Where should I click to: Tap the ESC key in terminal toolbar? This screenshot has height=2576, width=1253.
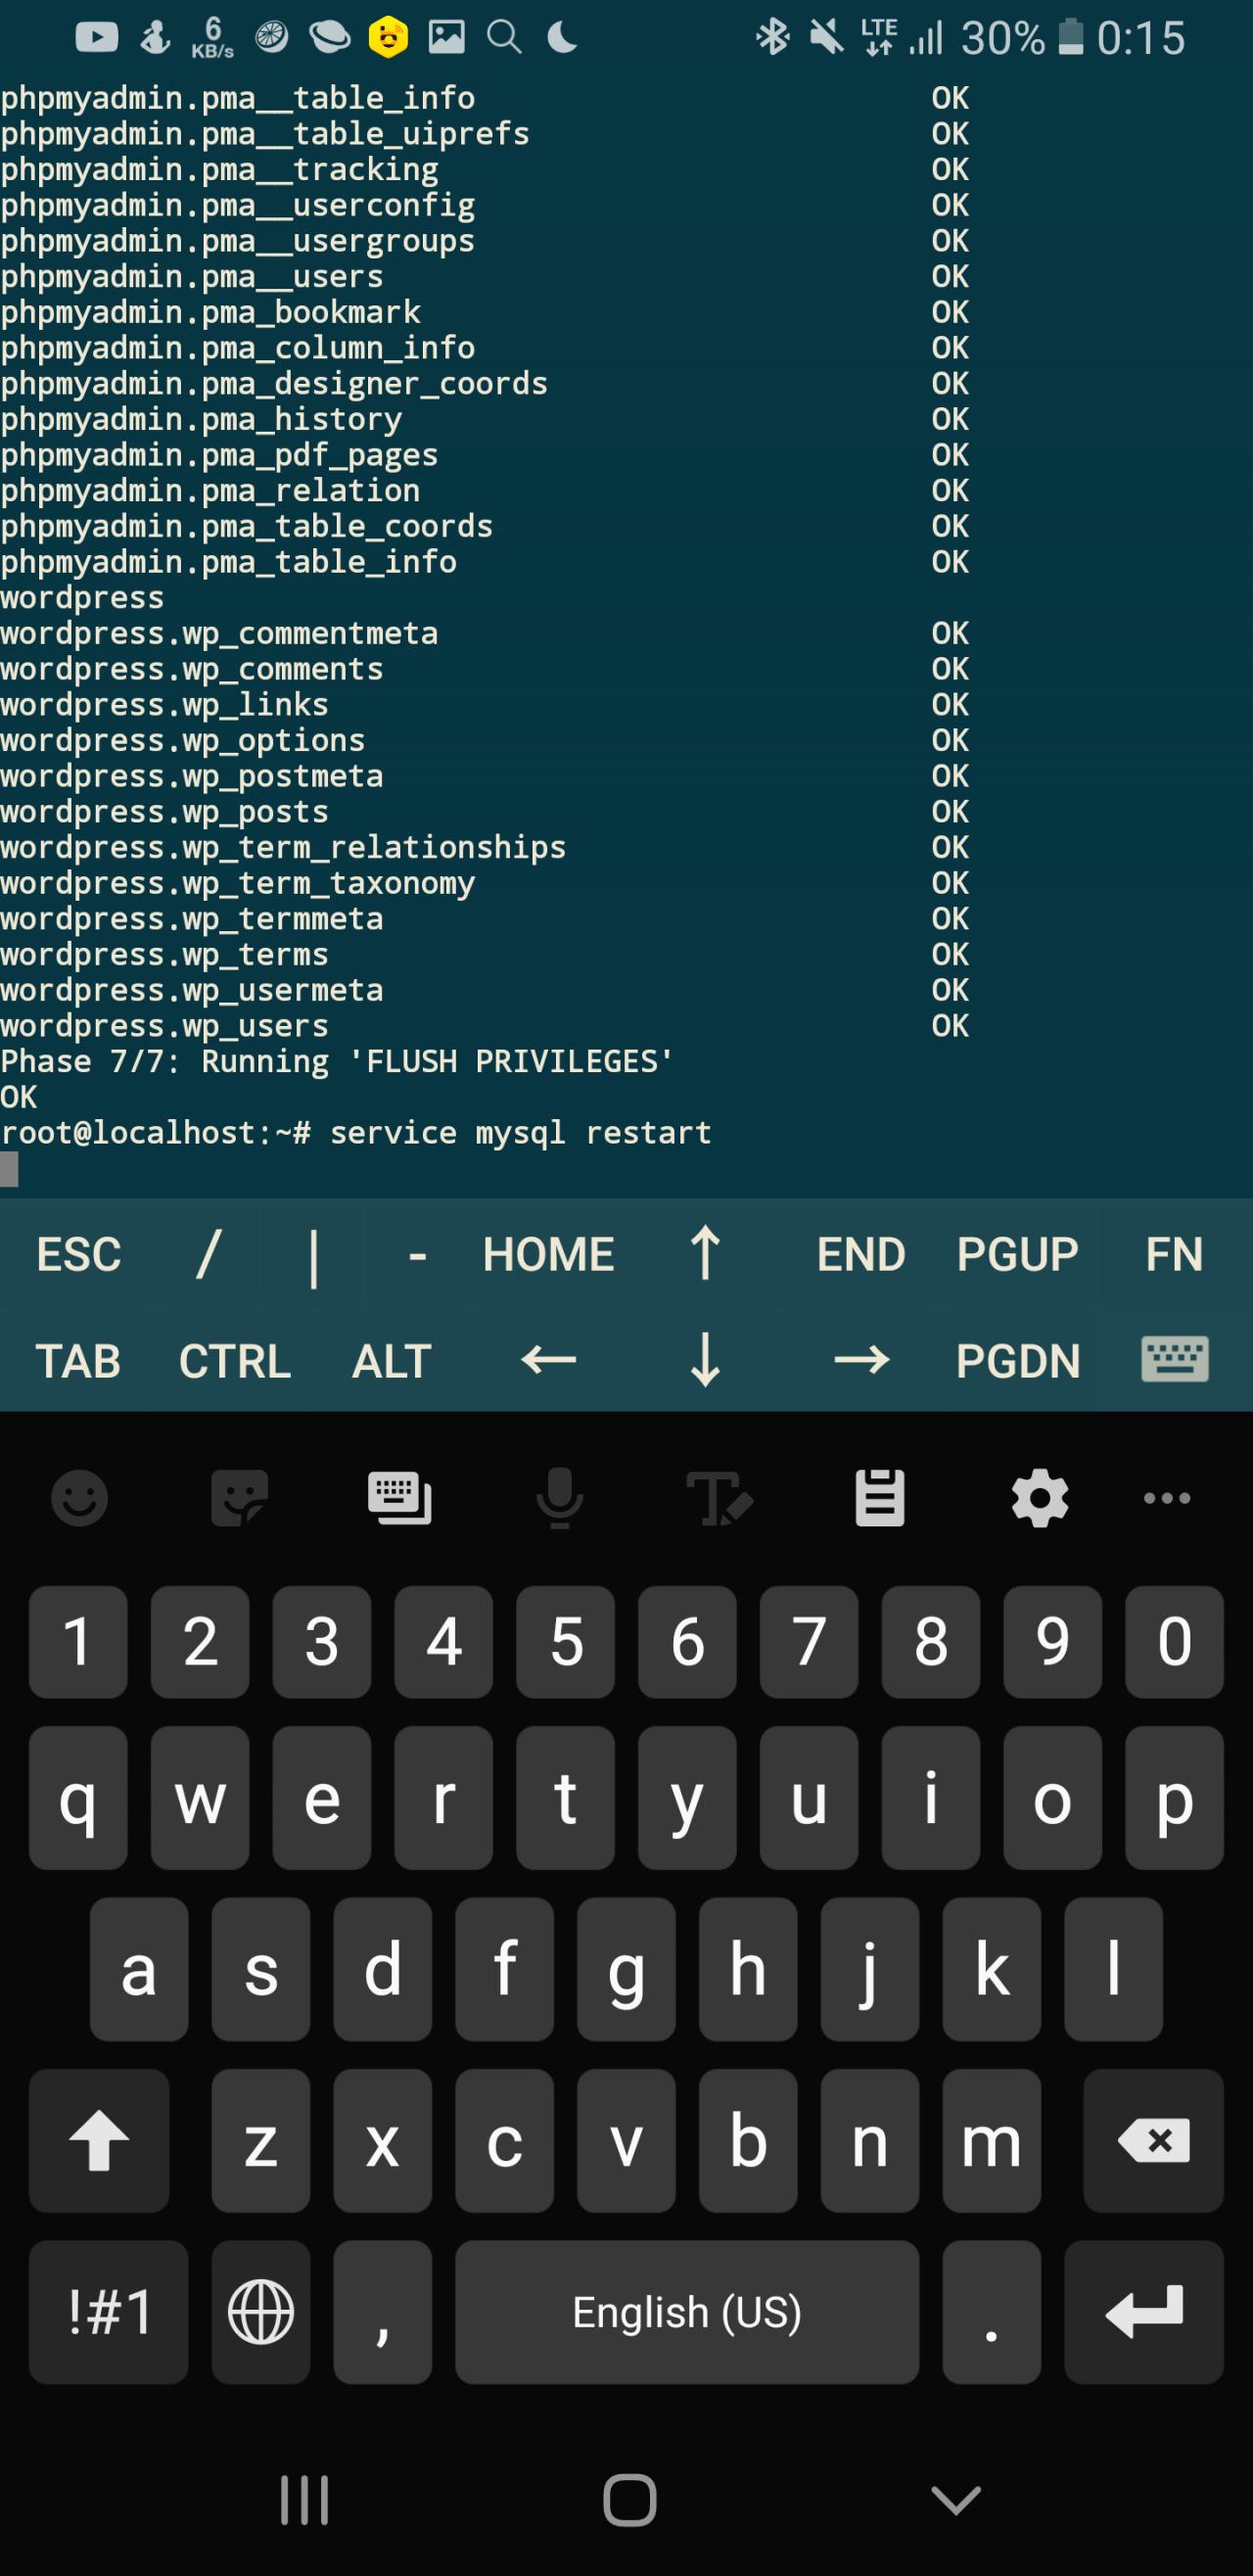pyautogui.click(x=78, y=1254)
